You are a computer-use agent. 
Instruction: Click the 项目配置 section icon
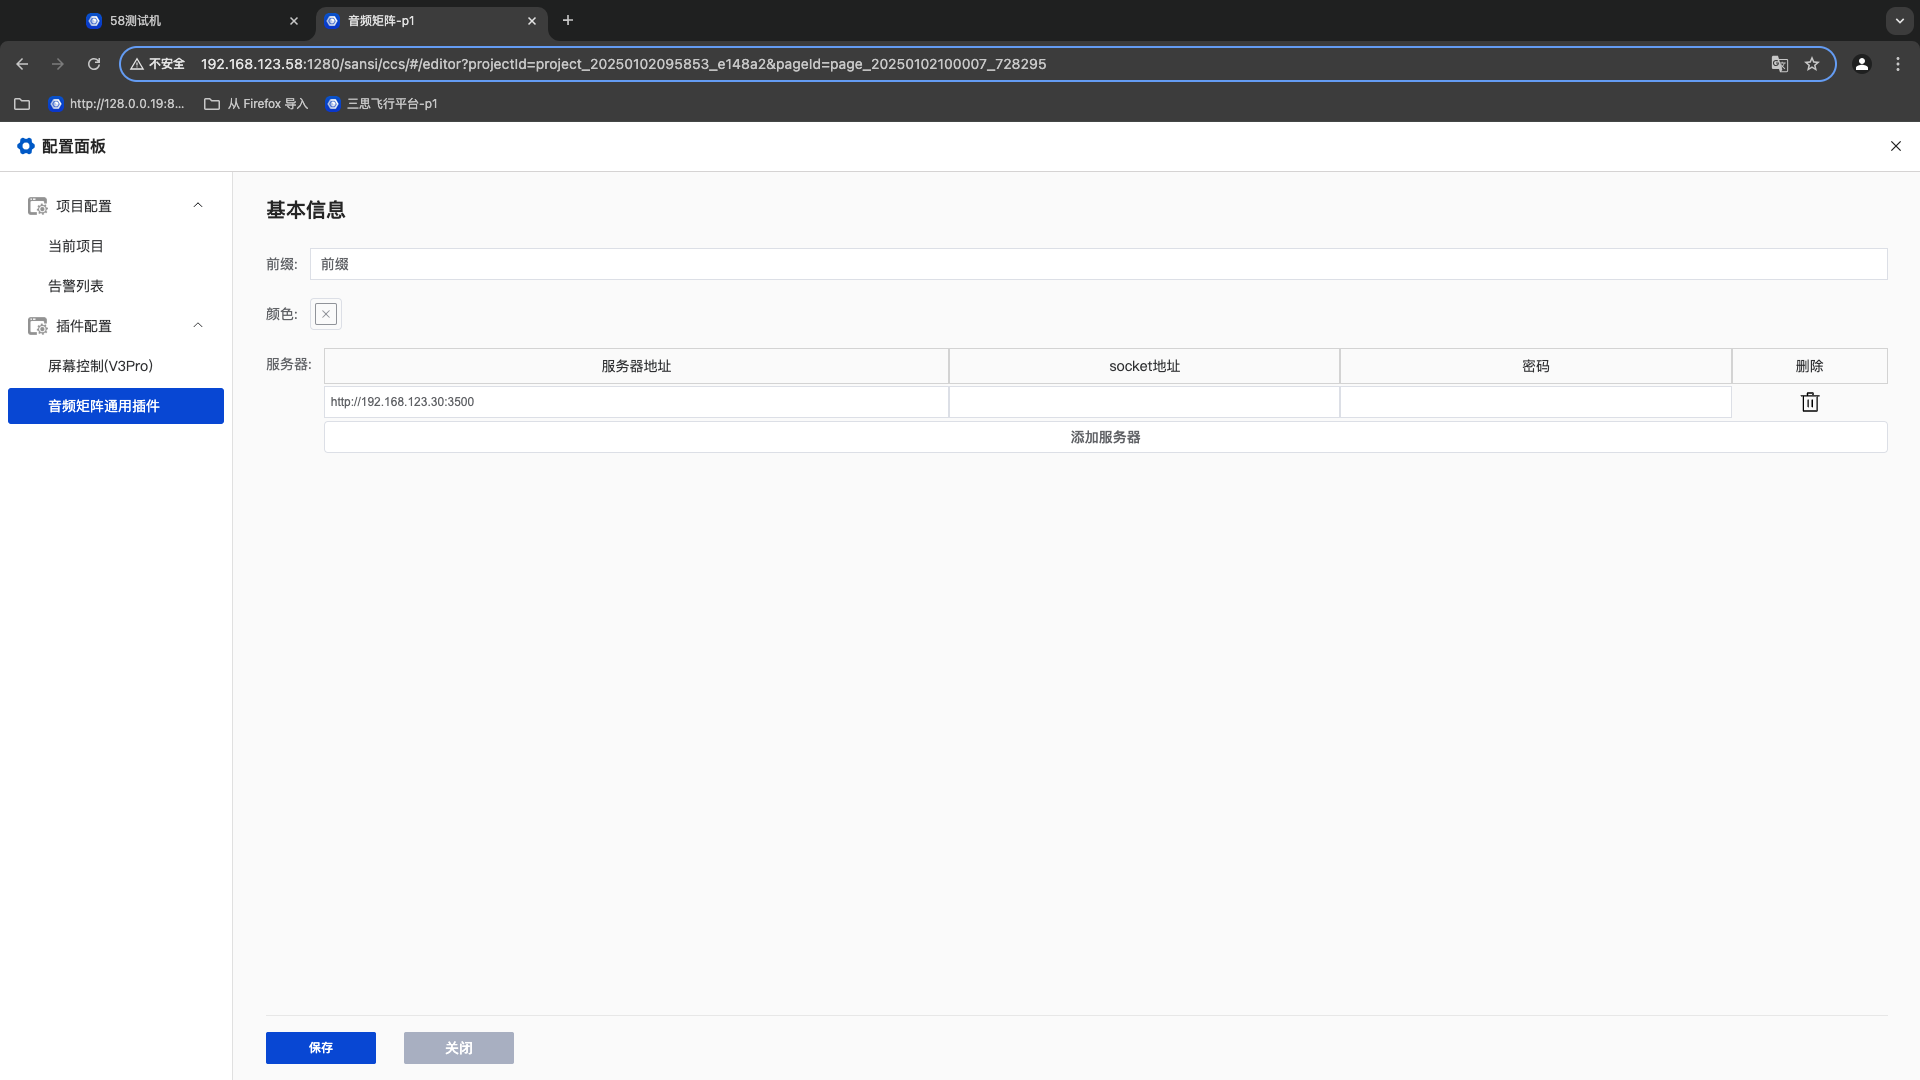(x=37, y=206)
